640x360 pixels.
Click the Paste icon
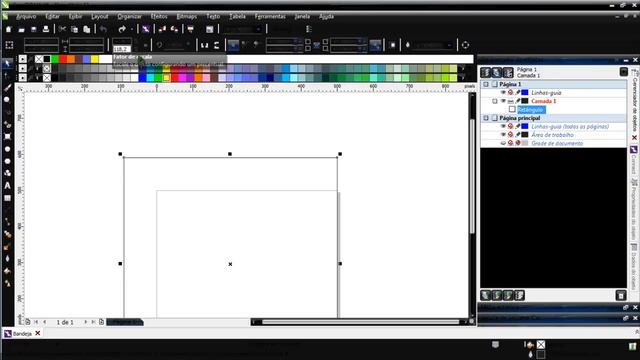[87, 29]
